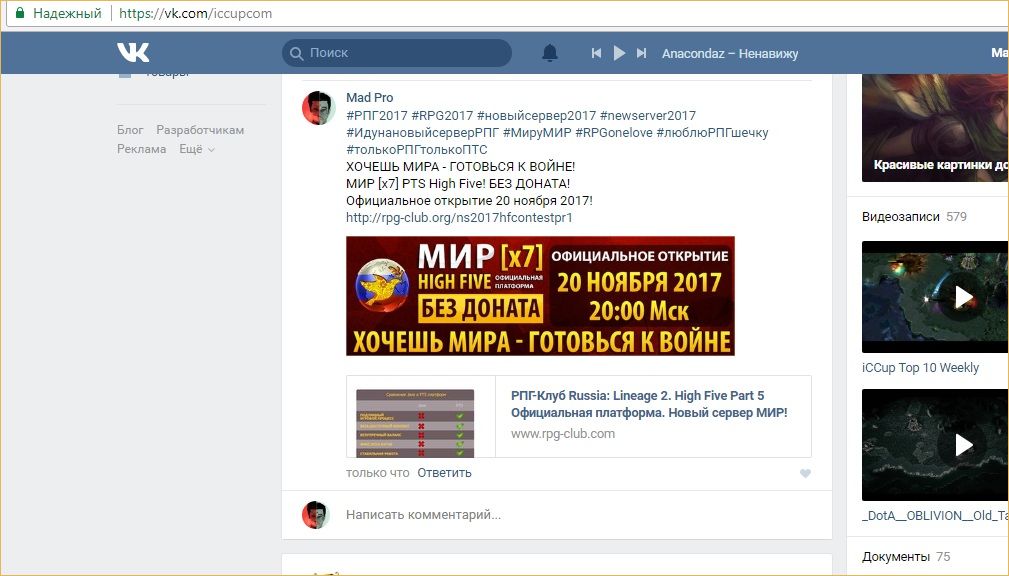Open the МИР x7 banner image
Image resolution: width=1009 pixels, height=576 pixels.
tap(541, 296)
